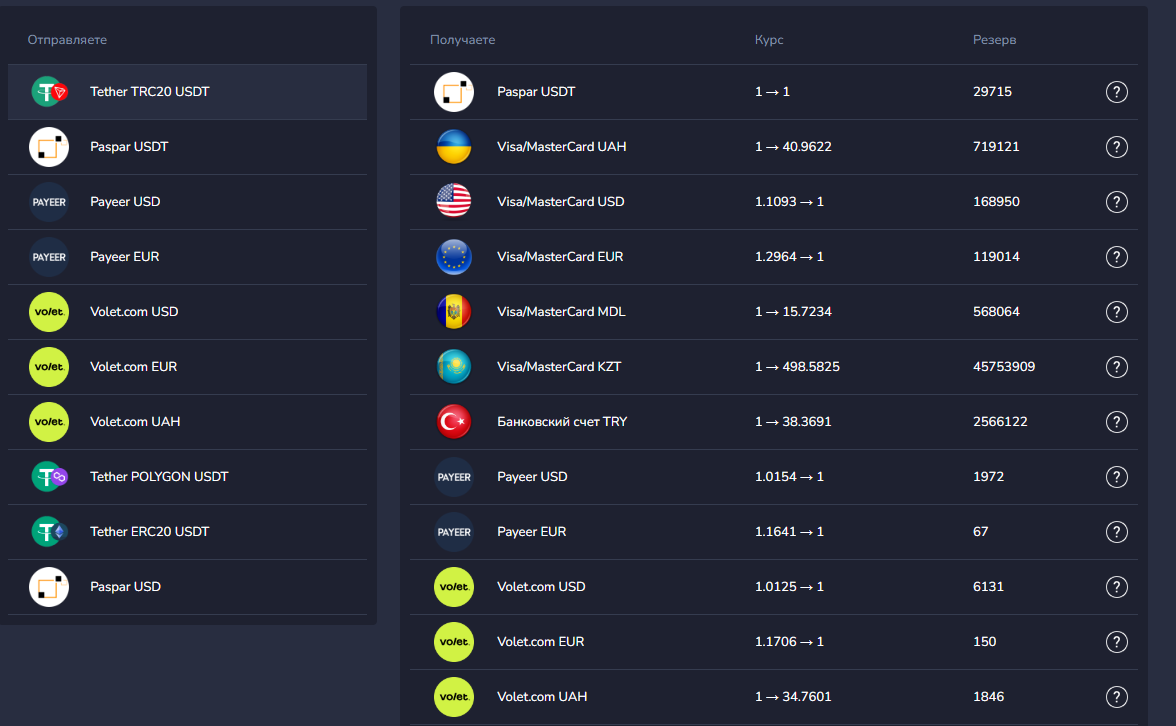The image size is (1176, 726).
Task: Click the Payeer USD logo in receive list
Action: 454,477
